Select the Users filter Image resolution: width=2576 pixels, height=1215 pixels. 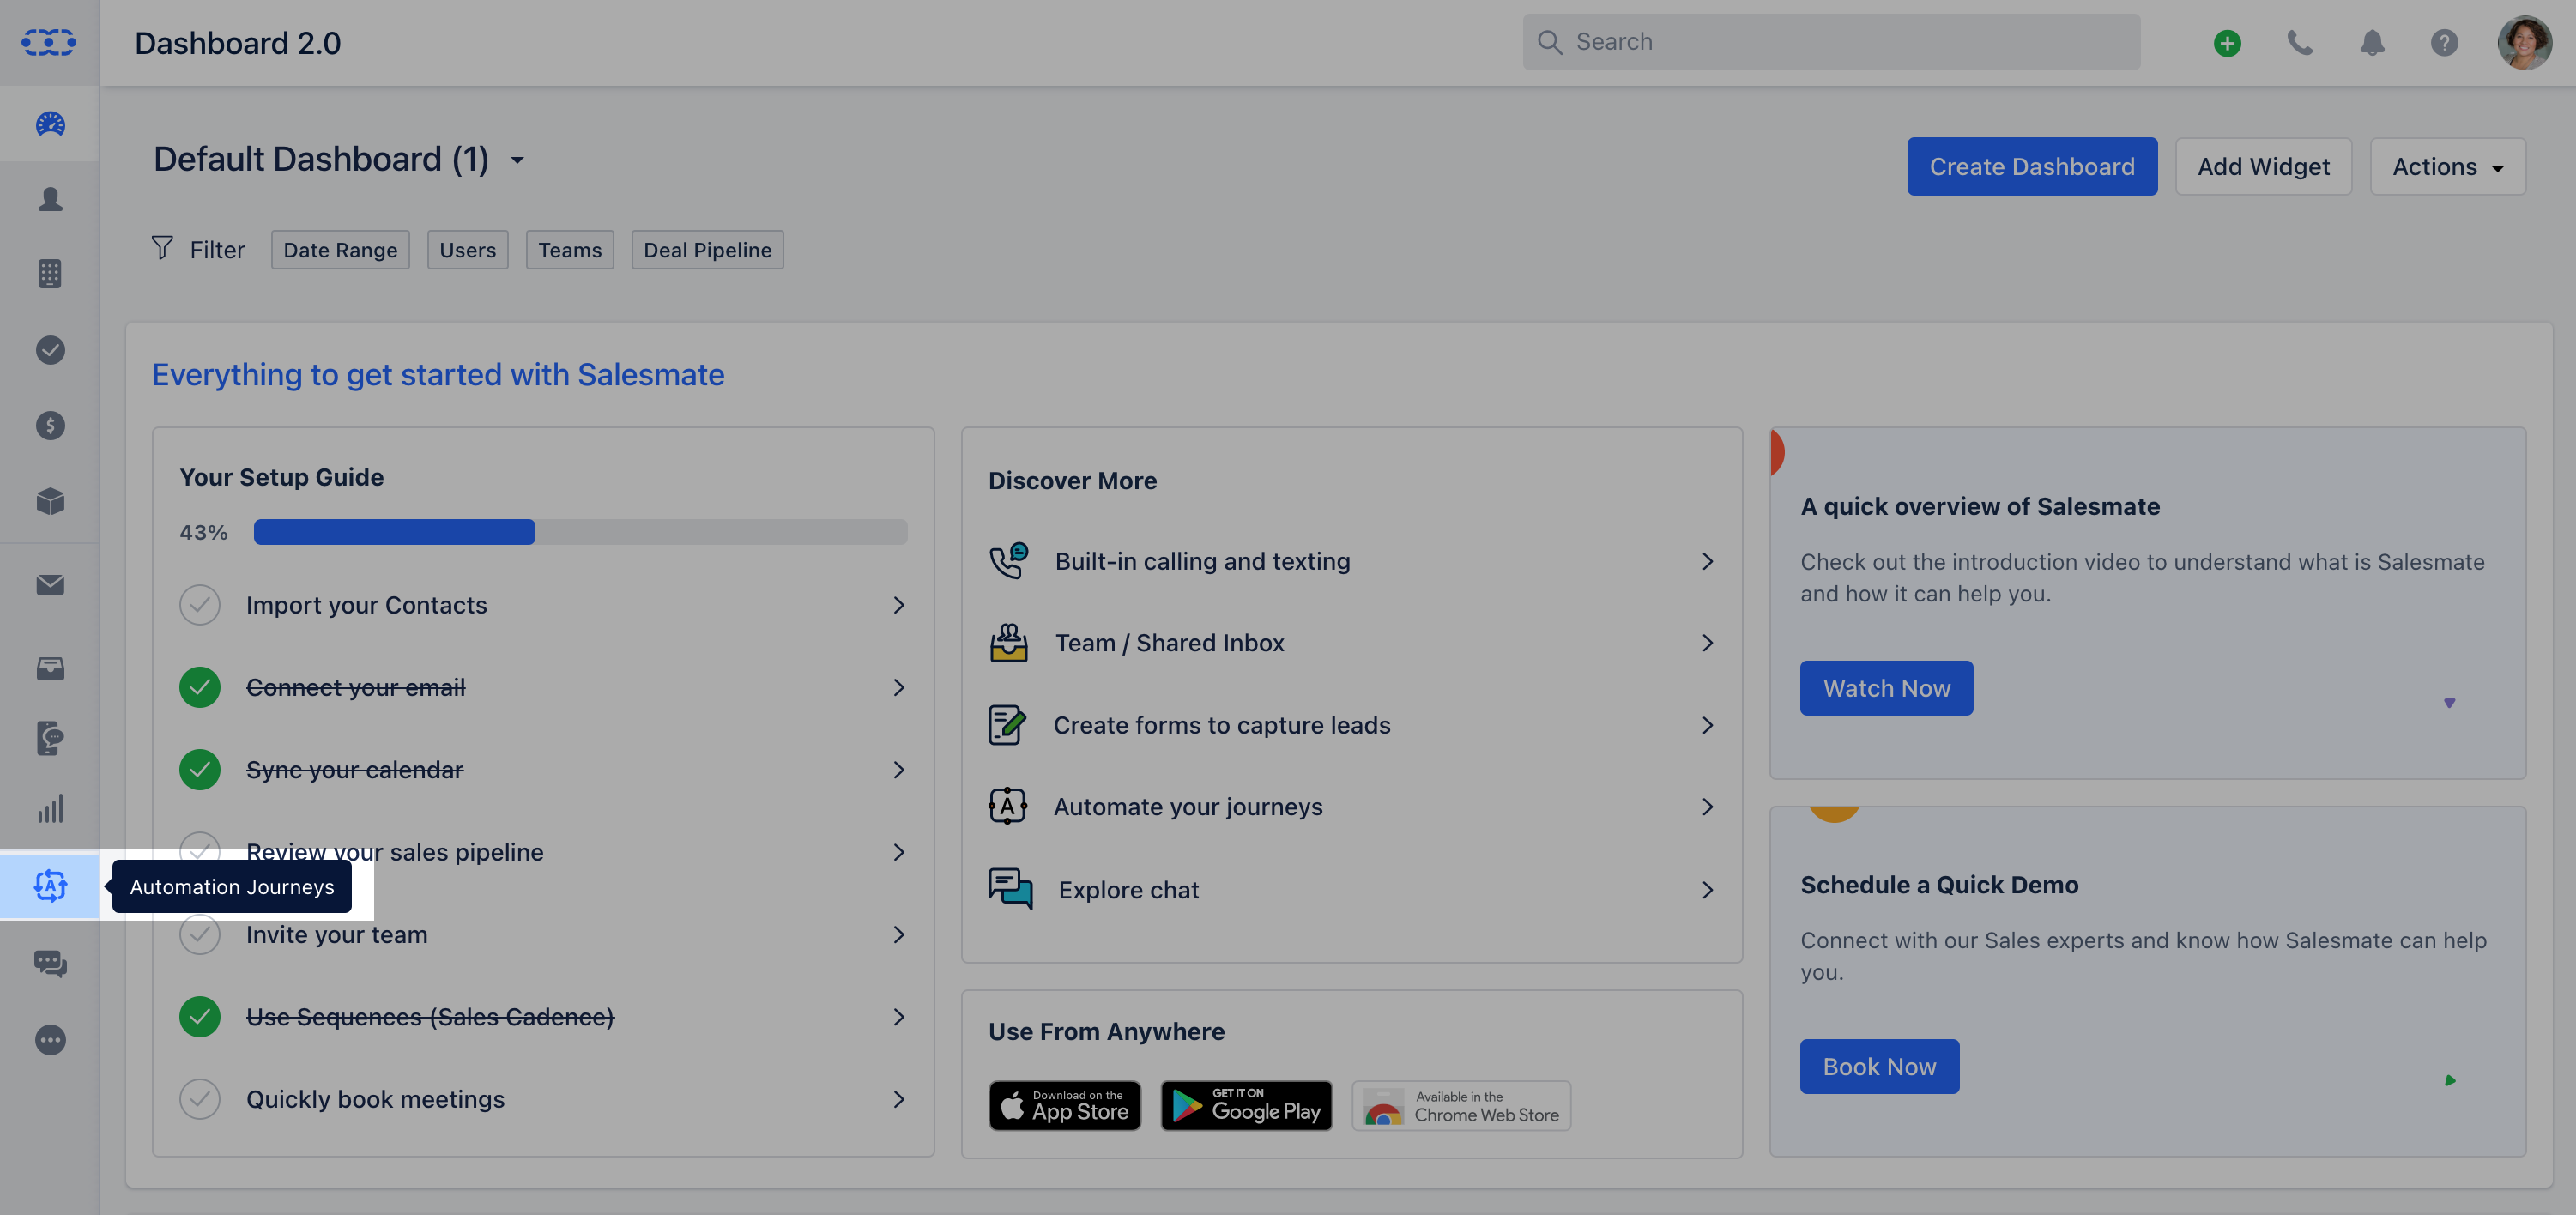[467, 250]
